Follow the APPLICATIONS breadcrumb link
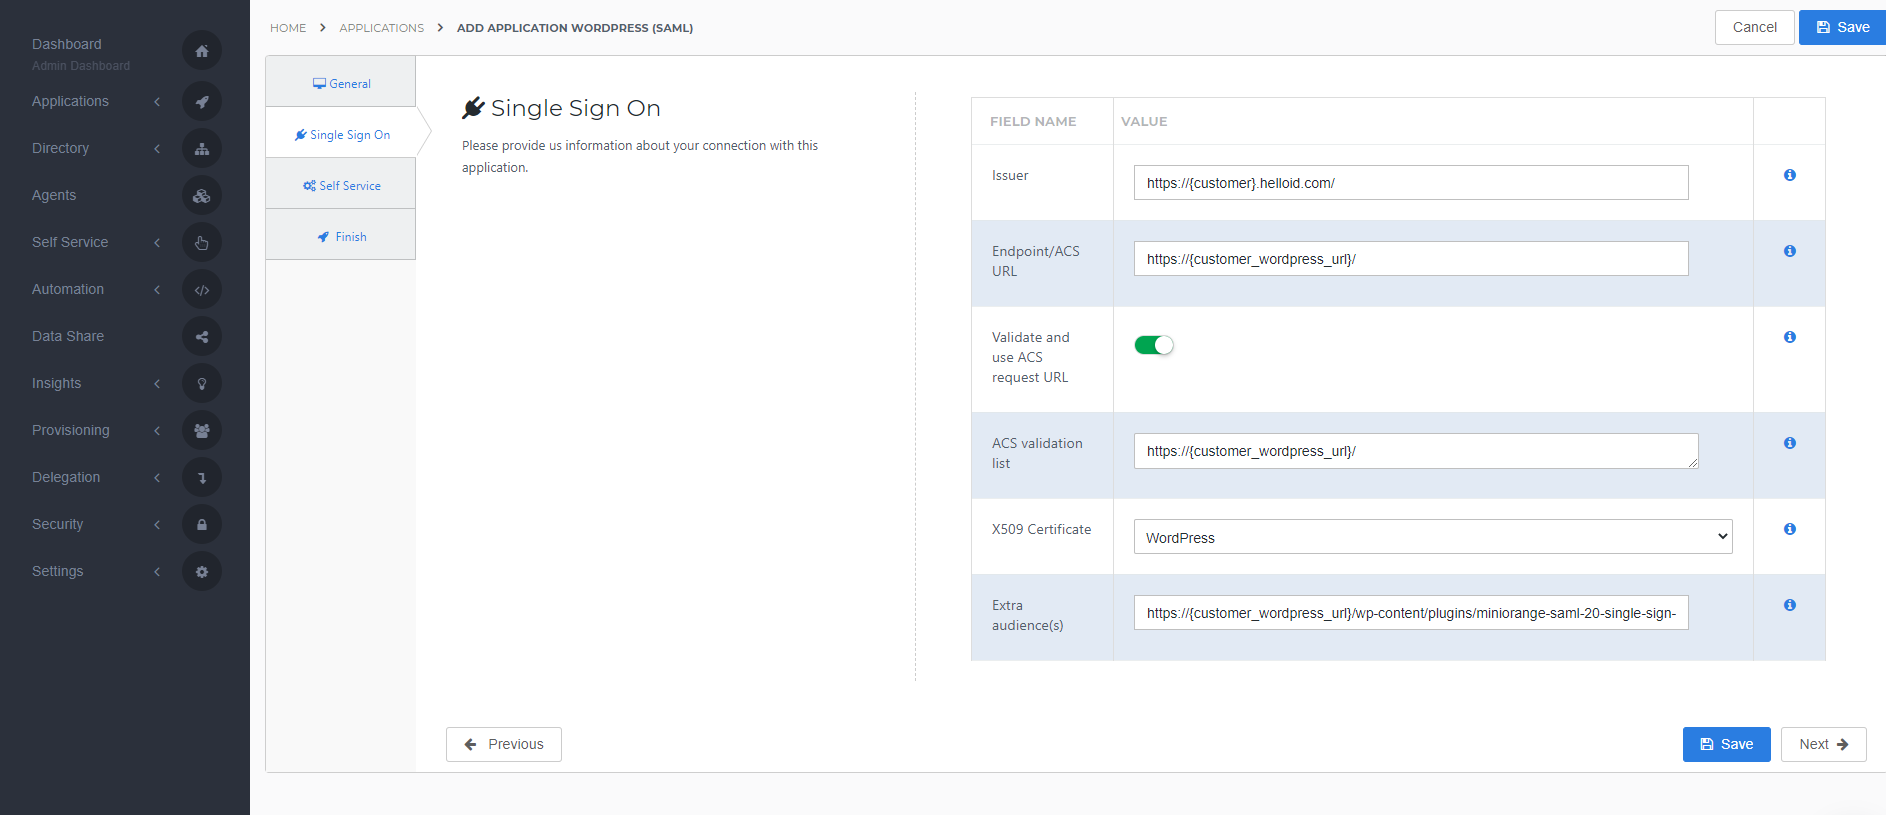 click(x=381, y=28)
